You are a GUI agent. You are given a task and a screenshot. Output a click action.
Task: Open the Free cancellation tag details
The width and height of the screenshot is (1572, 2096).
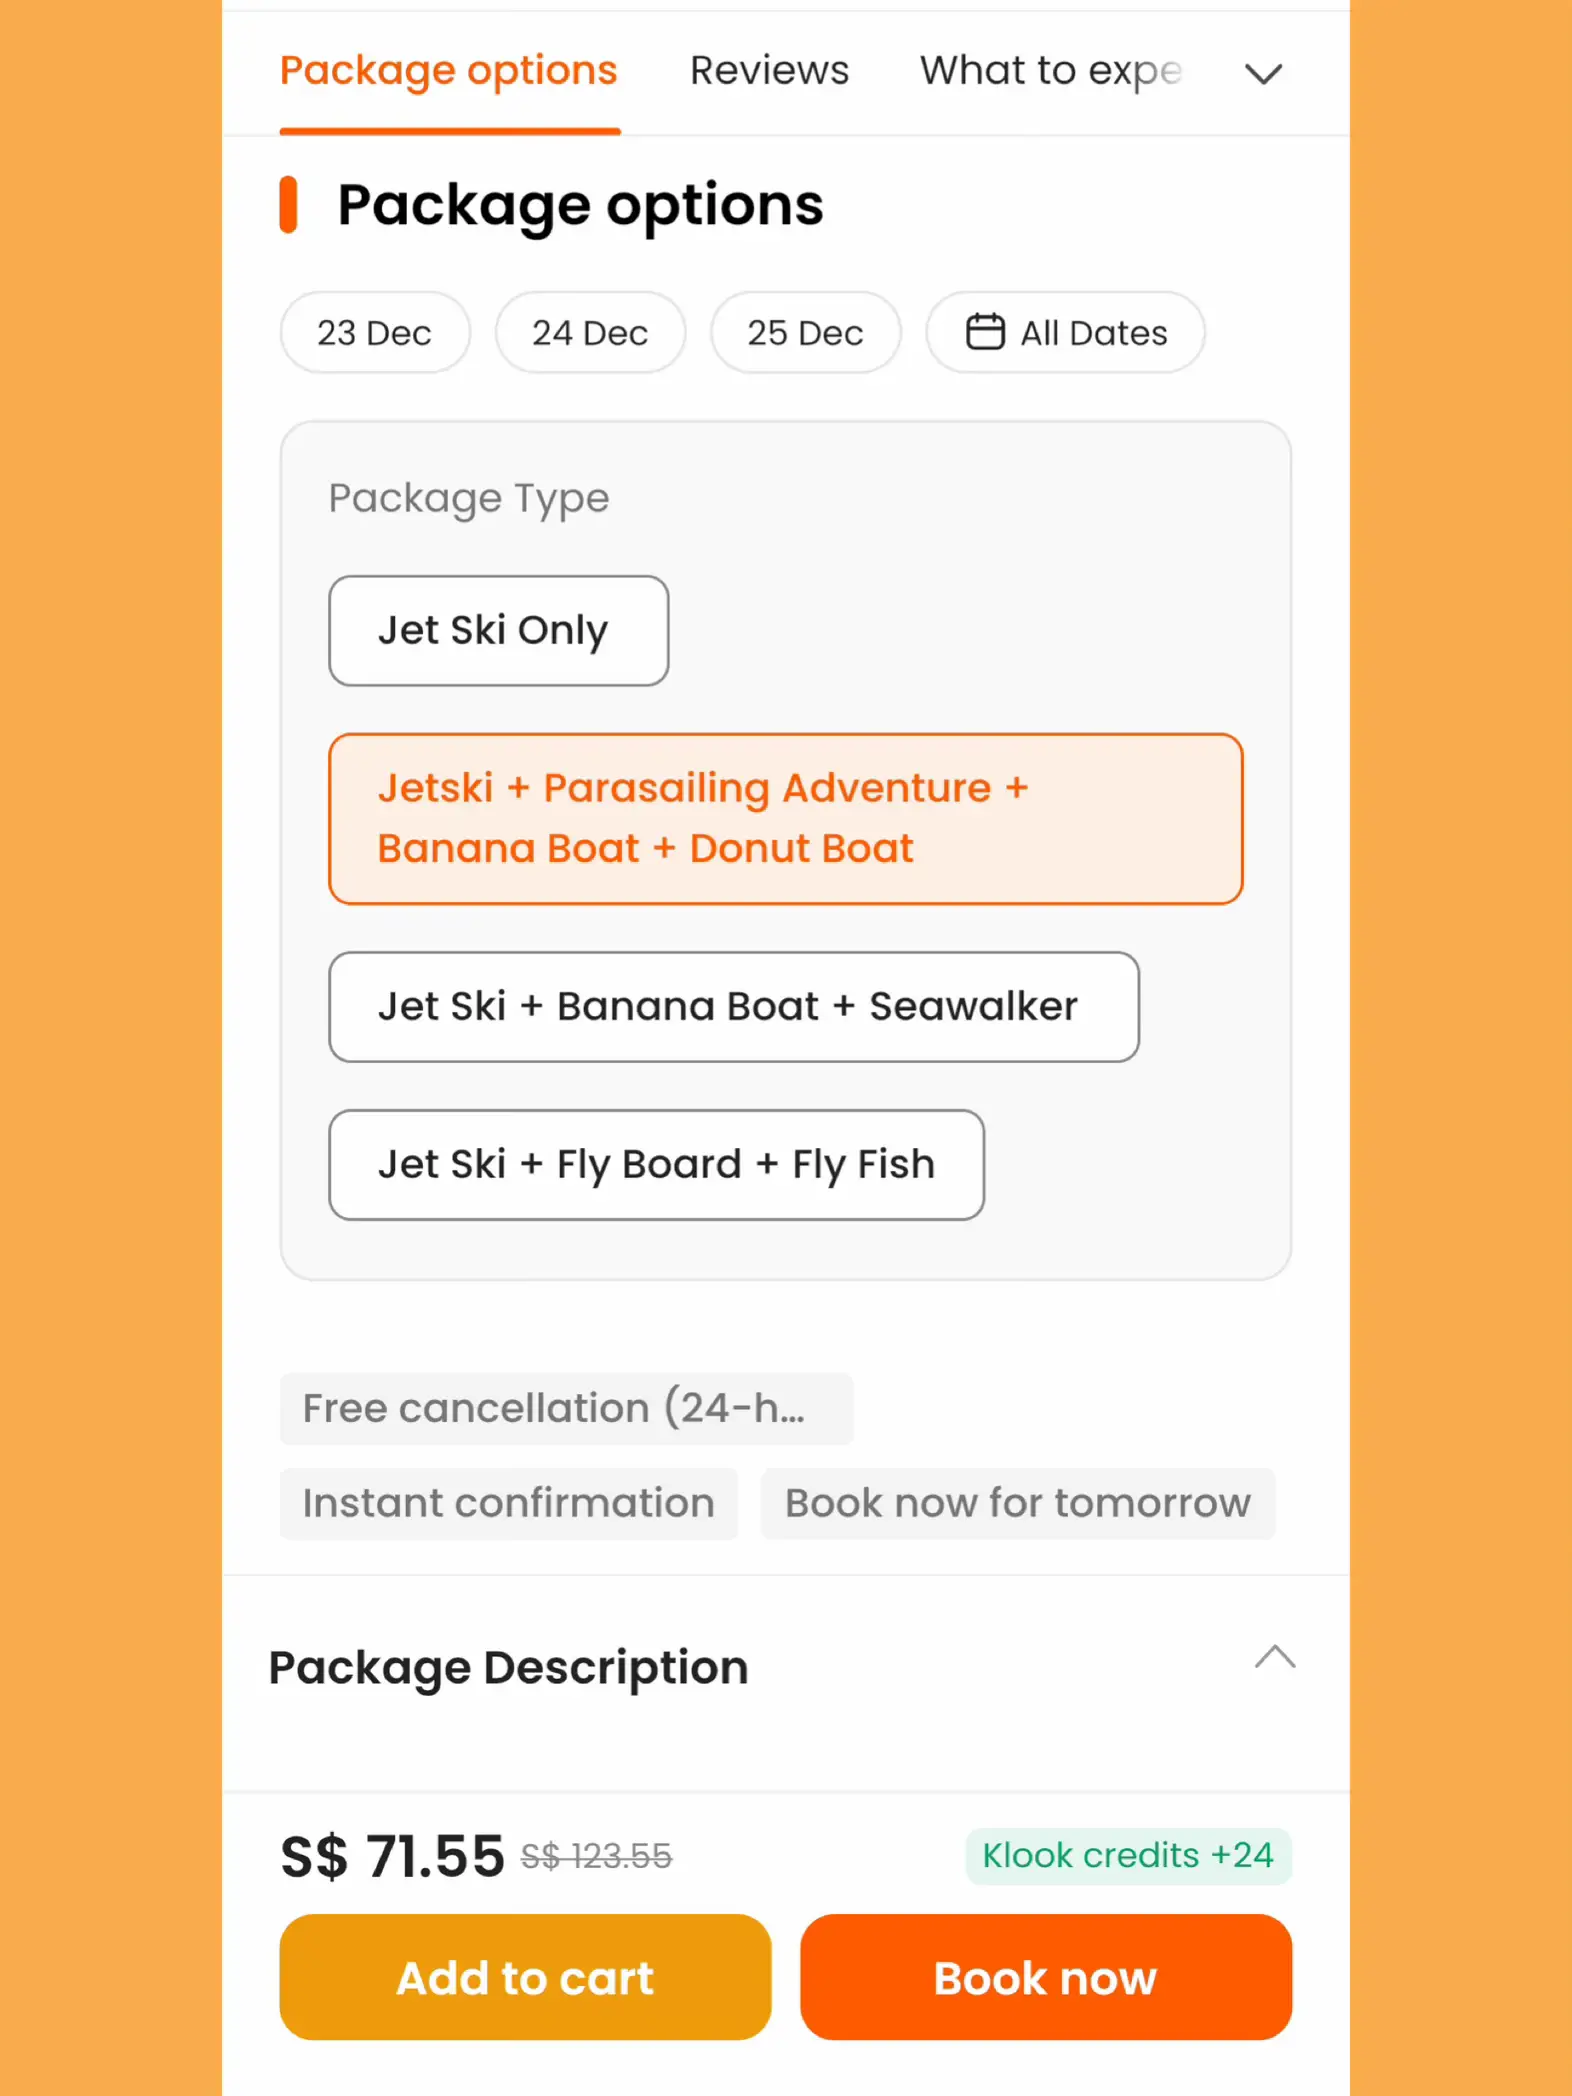(566, 1409)
